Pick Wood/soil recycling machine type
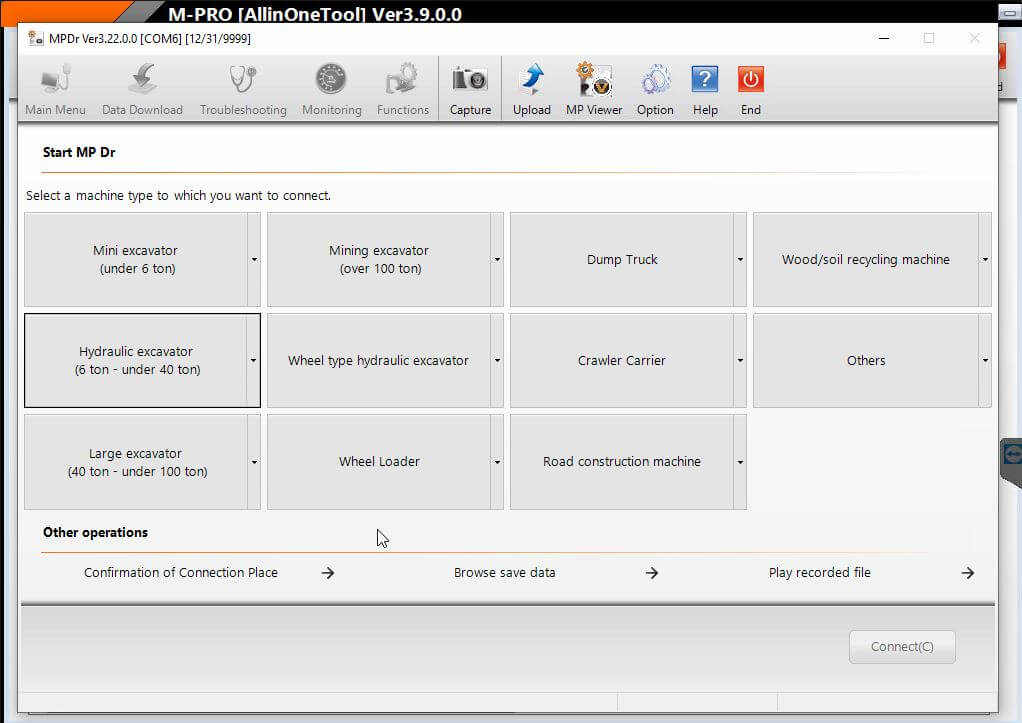This screenshot has width=1022, height=723. [x=865, y=259]
